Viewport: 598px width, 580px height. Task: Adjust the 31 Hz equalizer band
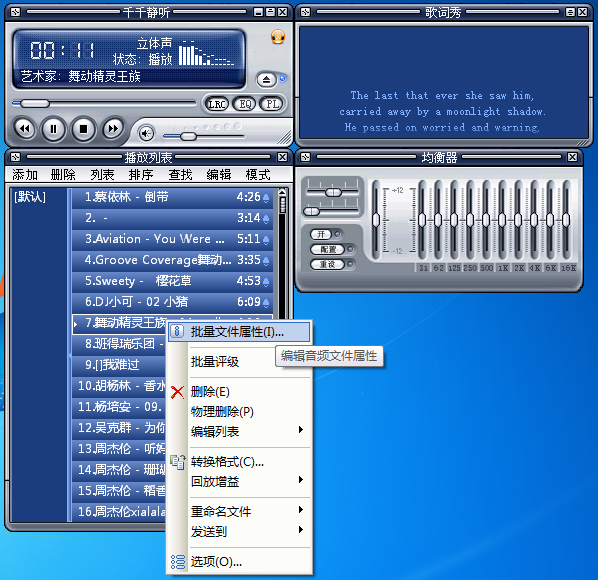422,220
